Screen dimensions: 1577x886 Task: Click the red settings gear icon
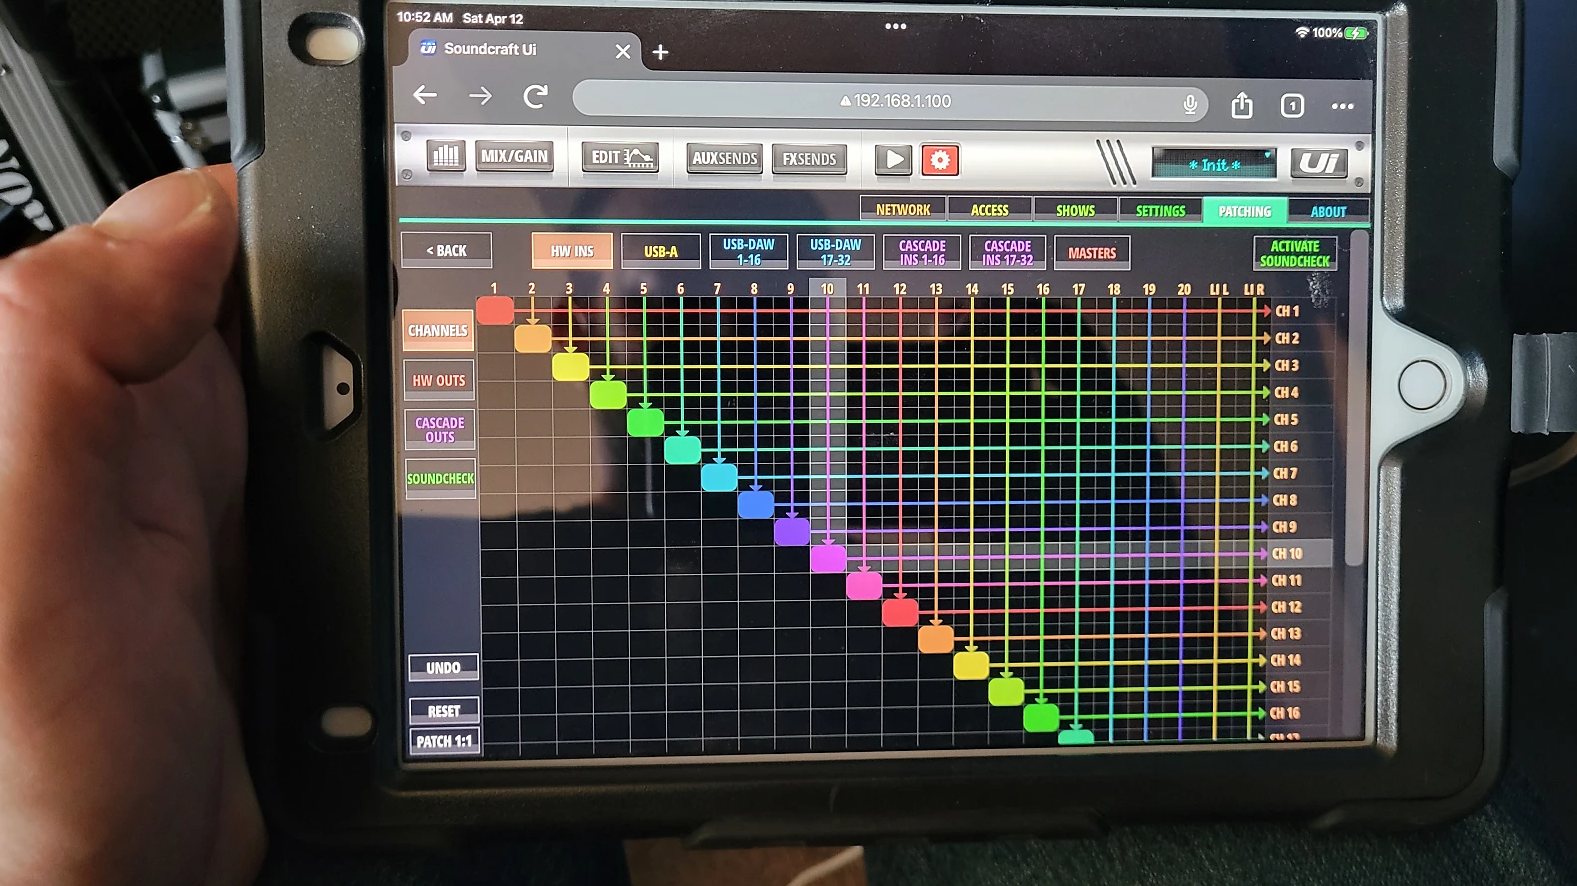coord(940,160)
